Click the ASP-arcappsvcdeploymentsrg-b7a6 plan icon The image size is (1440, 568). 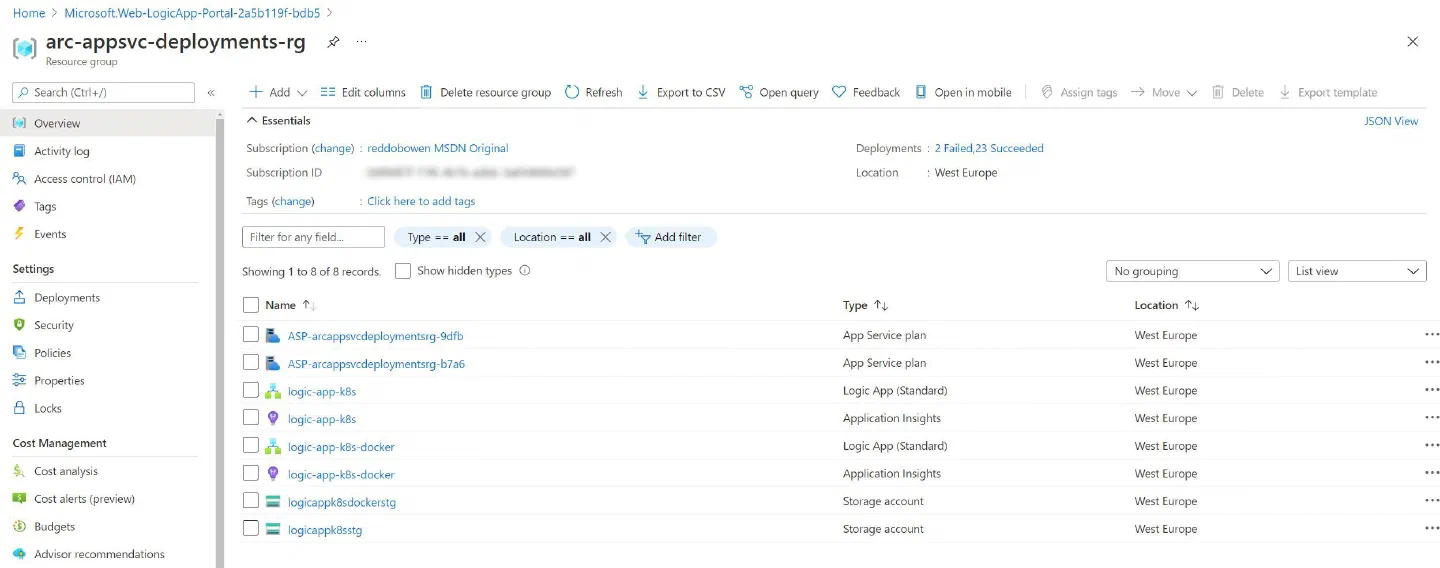[x=273, y=363]
